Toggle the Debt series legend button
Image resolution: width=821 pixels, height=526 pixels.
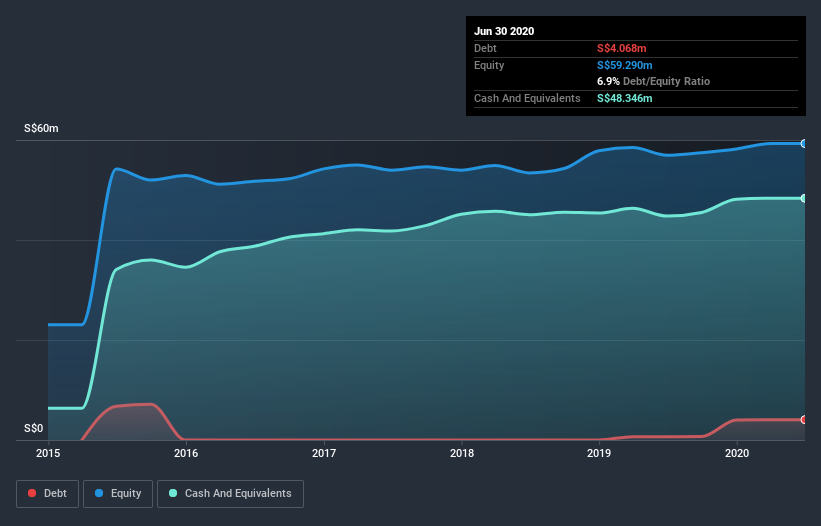click(48, 494)
